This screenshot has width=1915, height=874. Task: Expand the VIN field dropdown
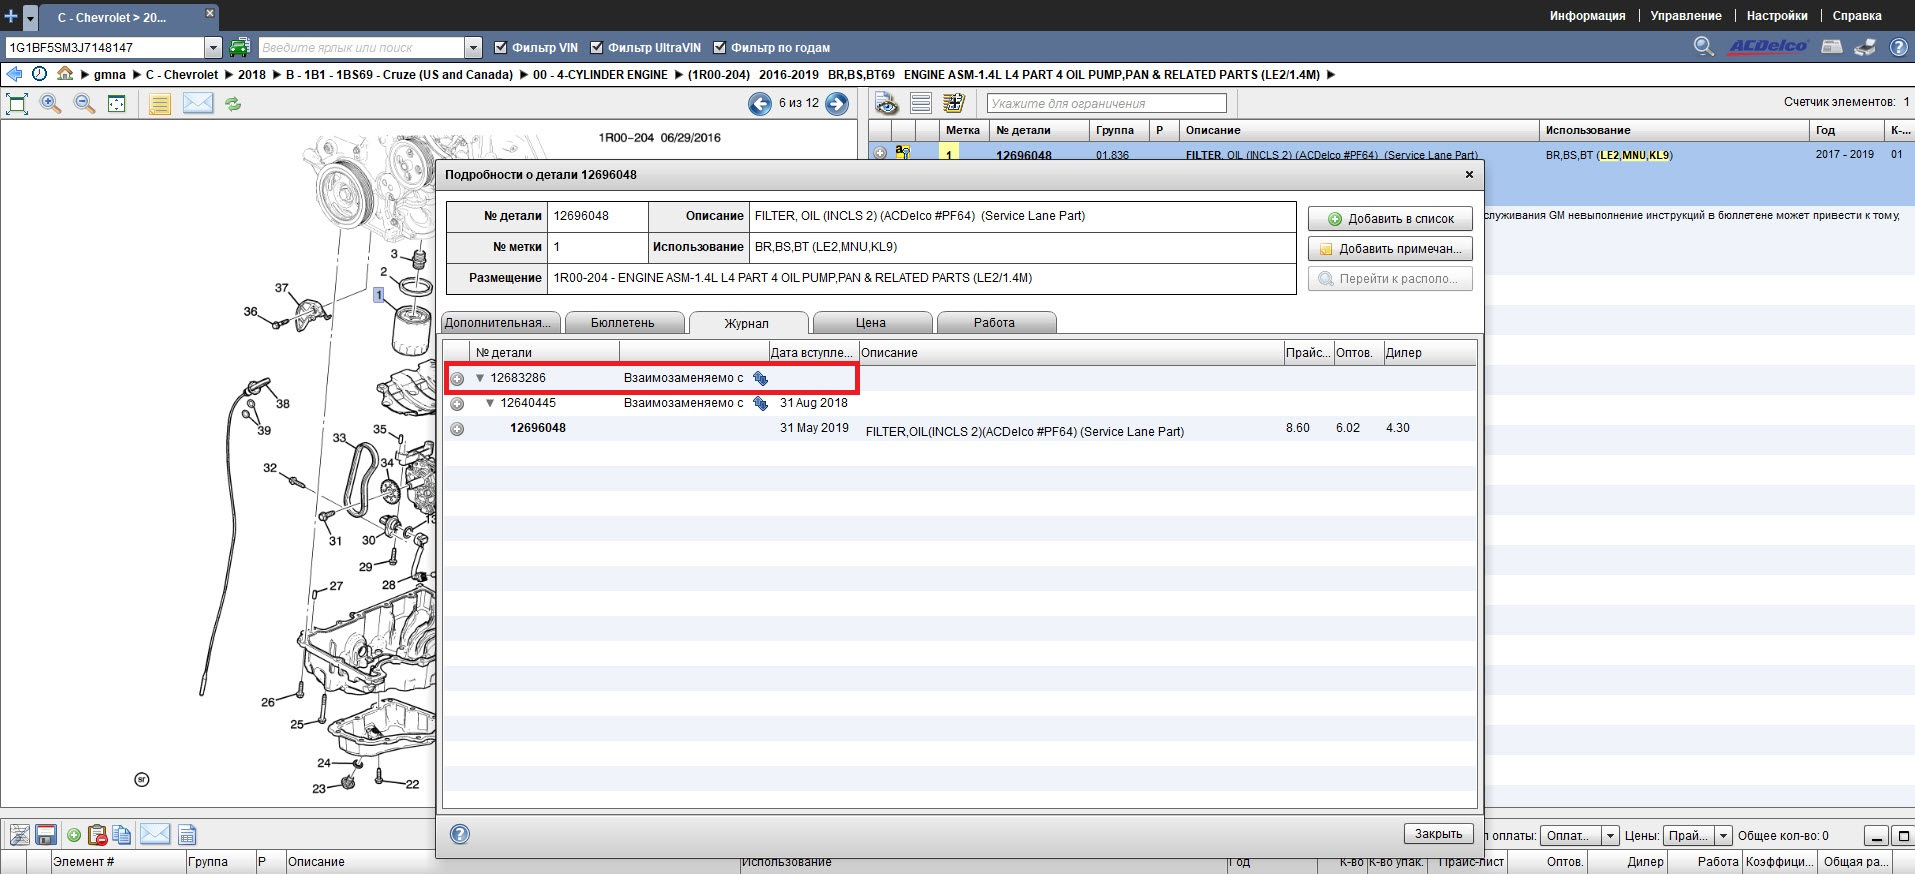[x=213, y=47]
